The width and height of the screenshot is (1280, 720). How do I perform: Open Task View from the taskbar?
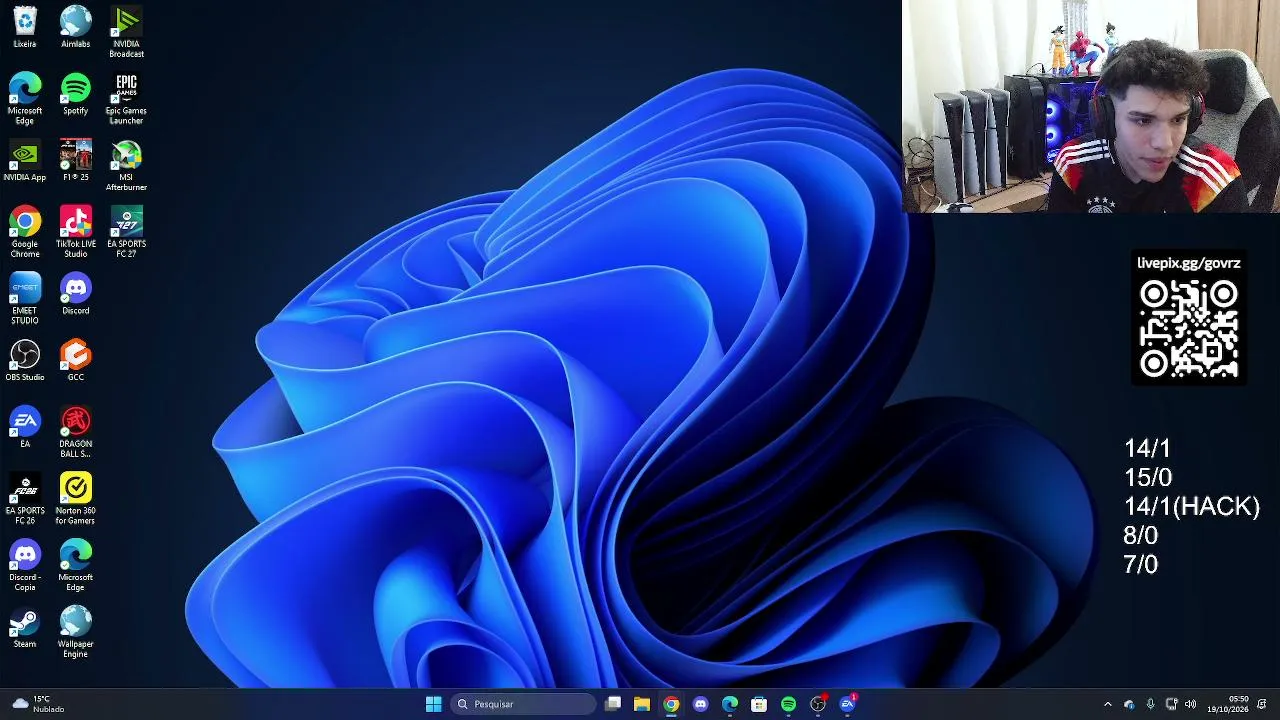(x=613, y=704)
